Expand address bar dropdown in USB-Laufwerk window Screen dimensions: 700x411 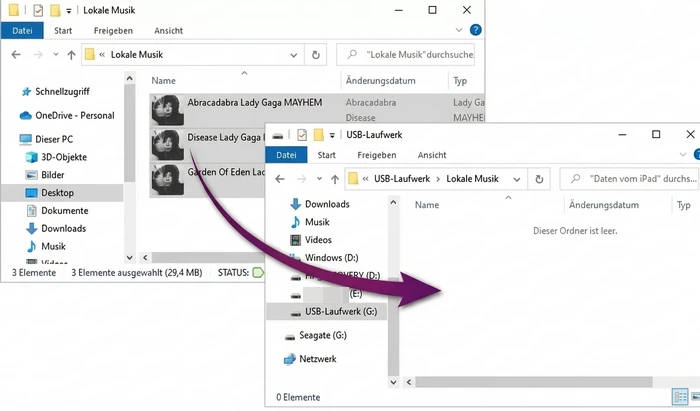point(517,180)
